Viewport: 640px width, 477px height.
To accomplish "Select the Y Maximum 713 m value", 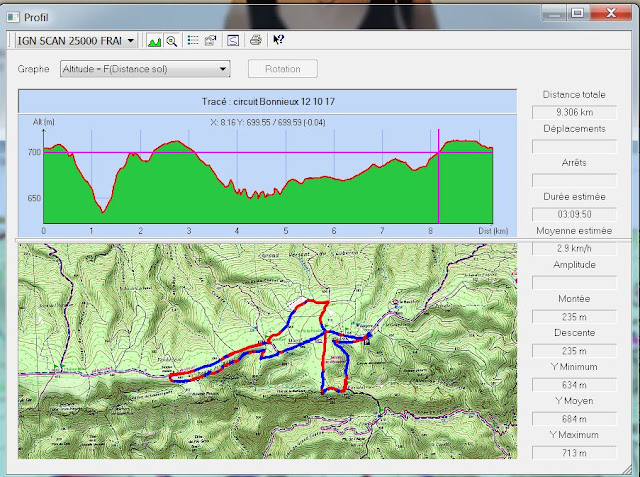I will point(574,453).
